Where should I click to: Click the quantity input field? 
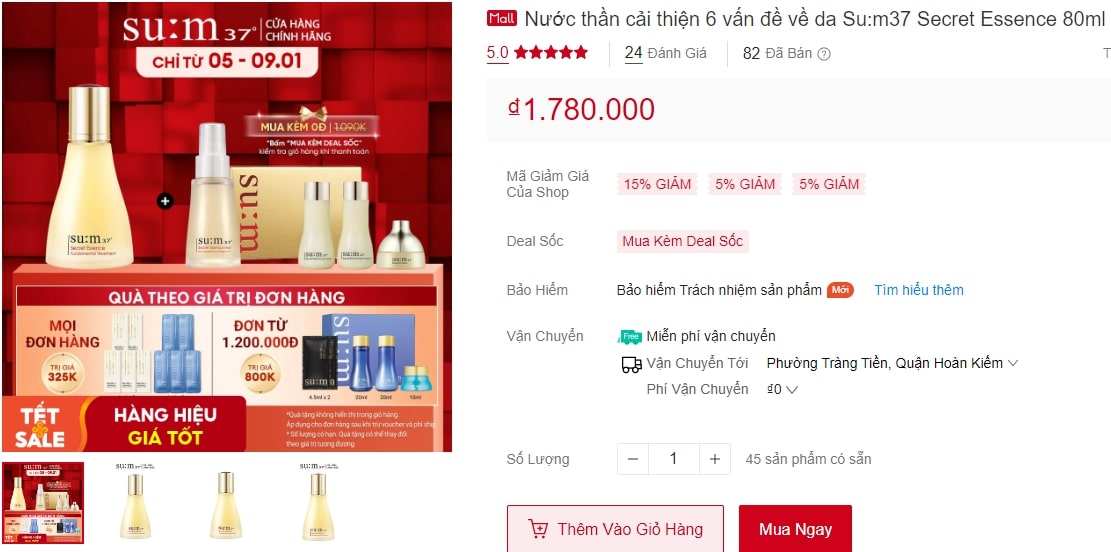[674, 459]
